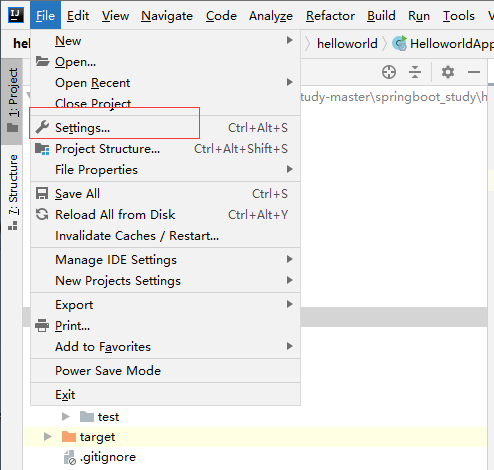Click the collapse all icon in project toolbar
This screenshot has height=470, width=494.
[415, 72]
